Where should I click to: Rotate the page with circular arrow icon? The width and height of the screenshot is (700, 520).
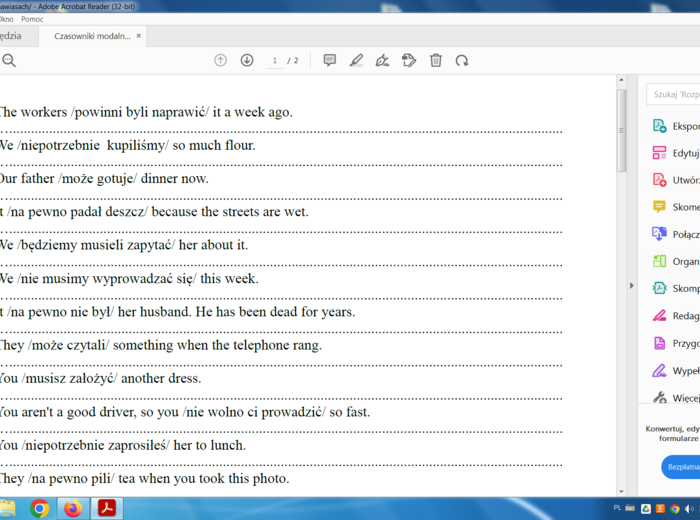462,61
